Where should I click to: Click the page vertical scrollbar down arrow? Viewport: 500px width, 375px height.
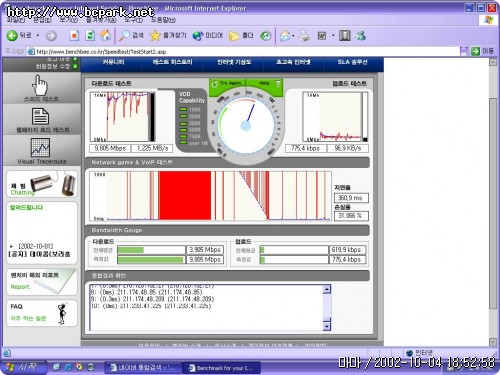tap(493, 342)
